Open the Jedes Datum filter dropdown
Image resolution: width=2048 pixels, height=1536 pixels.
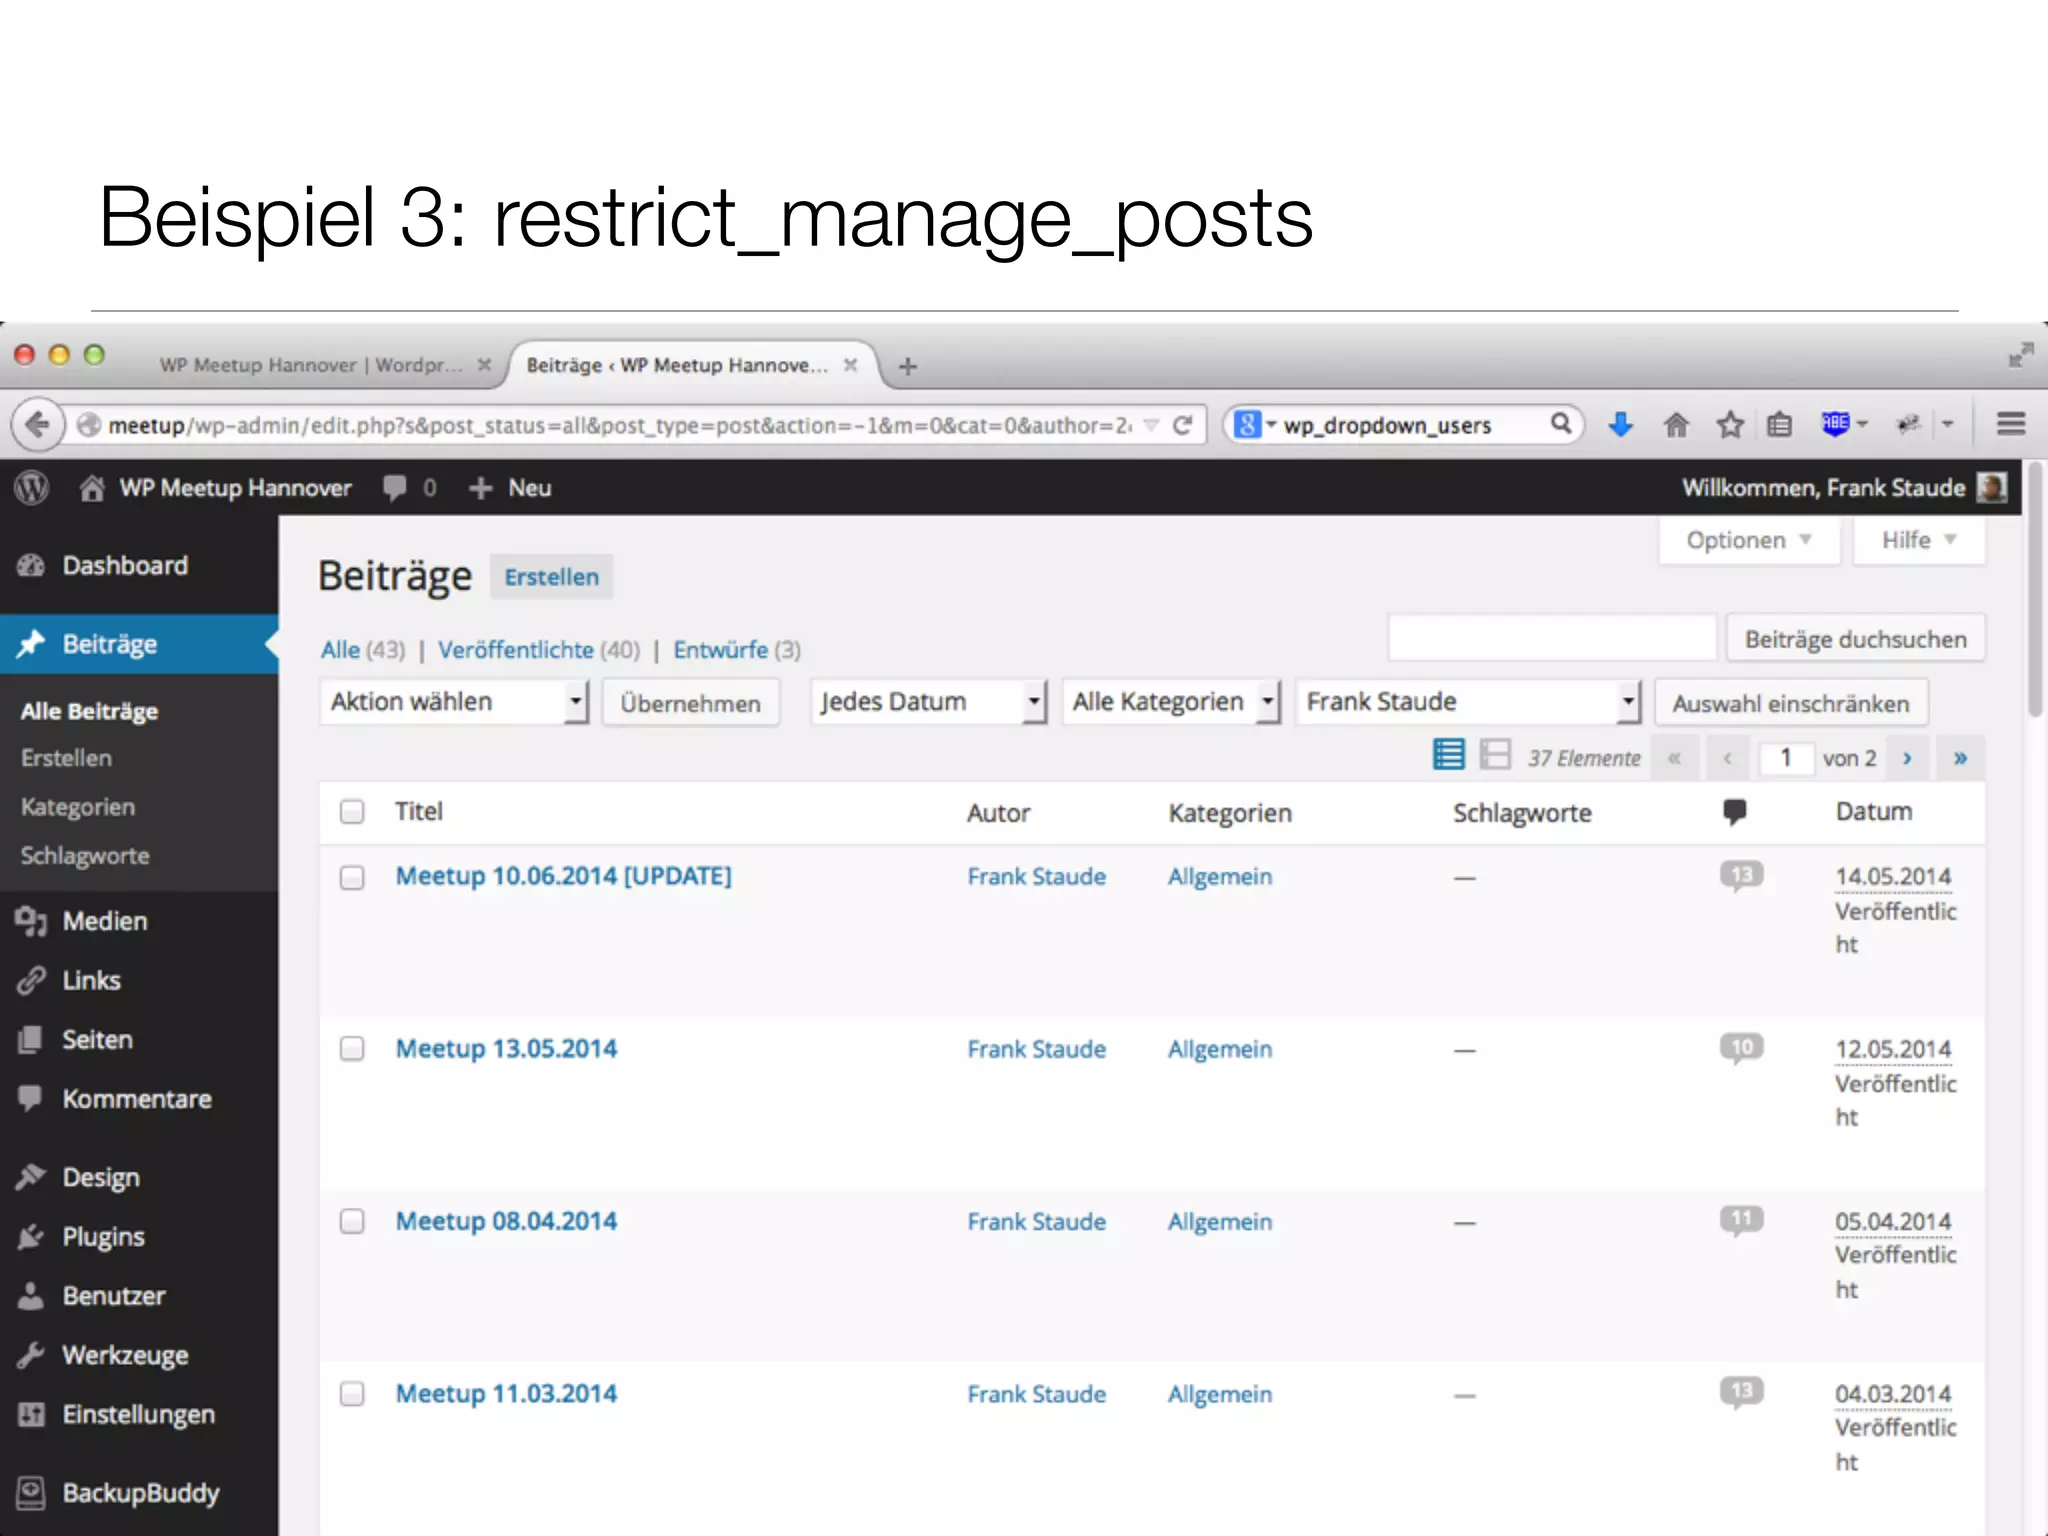pos(929,702)
